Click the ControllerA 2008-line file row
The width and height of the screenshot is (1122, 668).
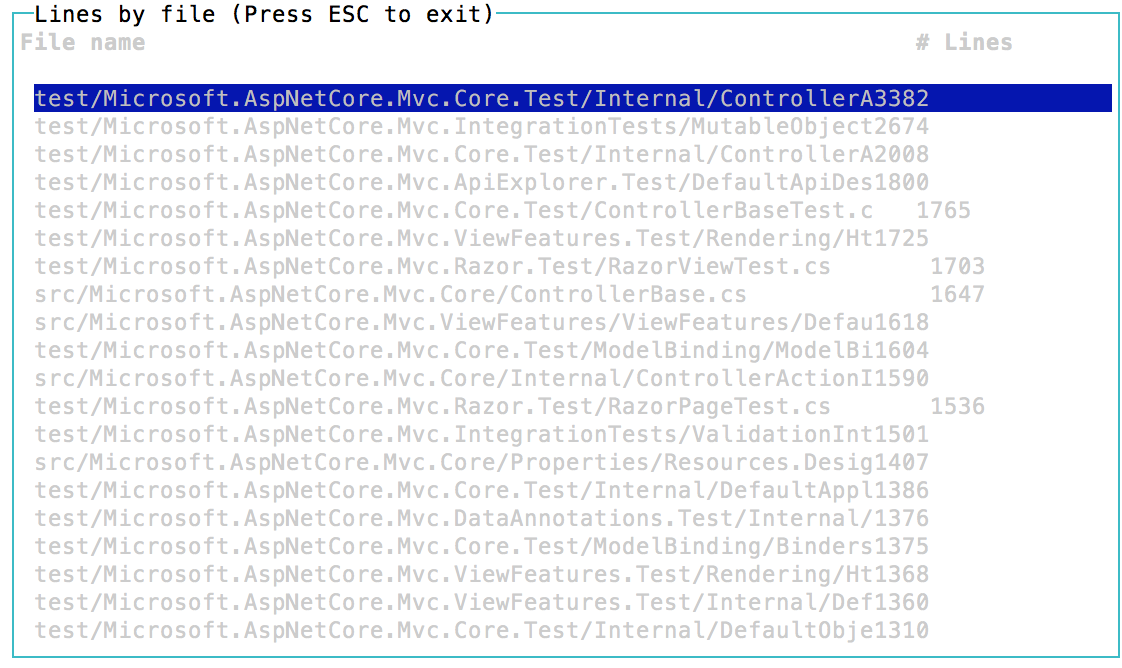(x=572, y=154)
